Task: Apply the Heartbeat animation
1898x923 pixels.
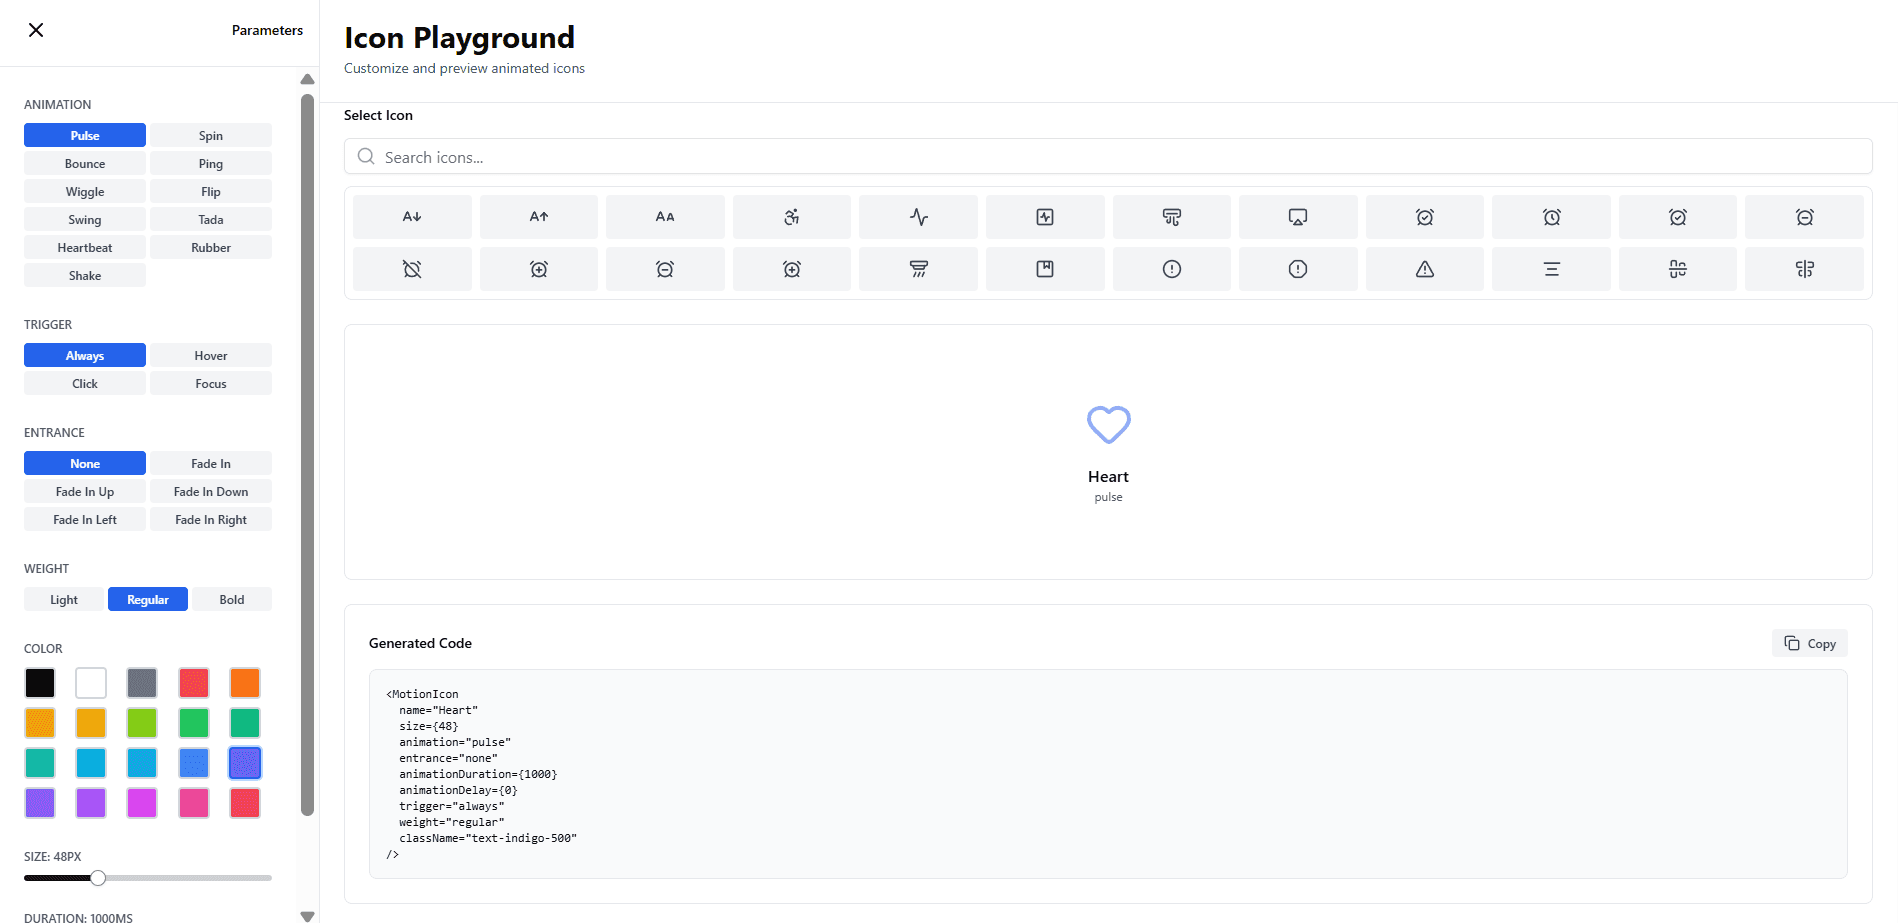Action: (85, 247)
